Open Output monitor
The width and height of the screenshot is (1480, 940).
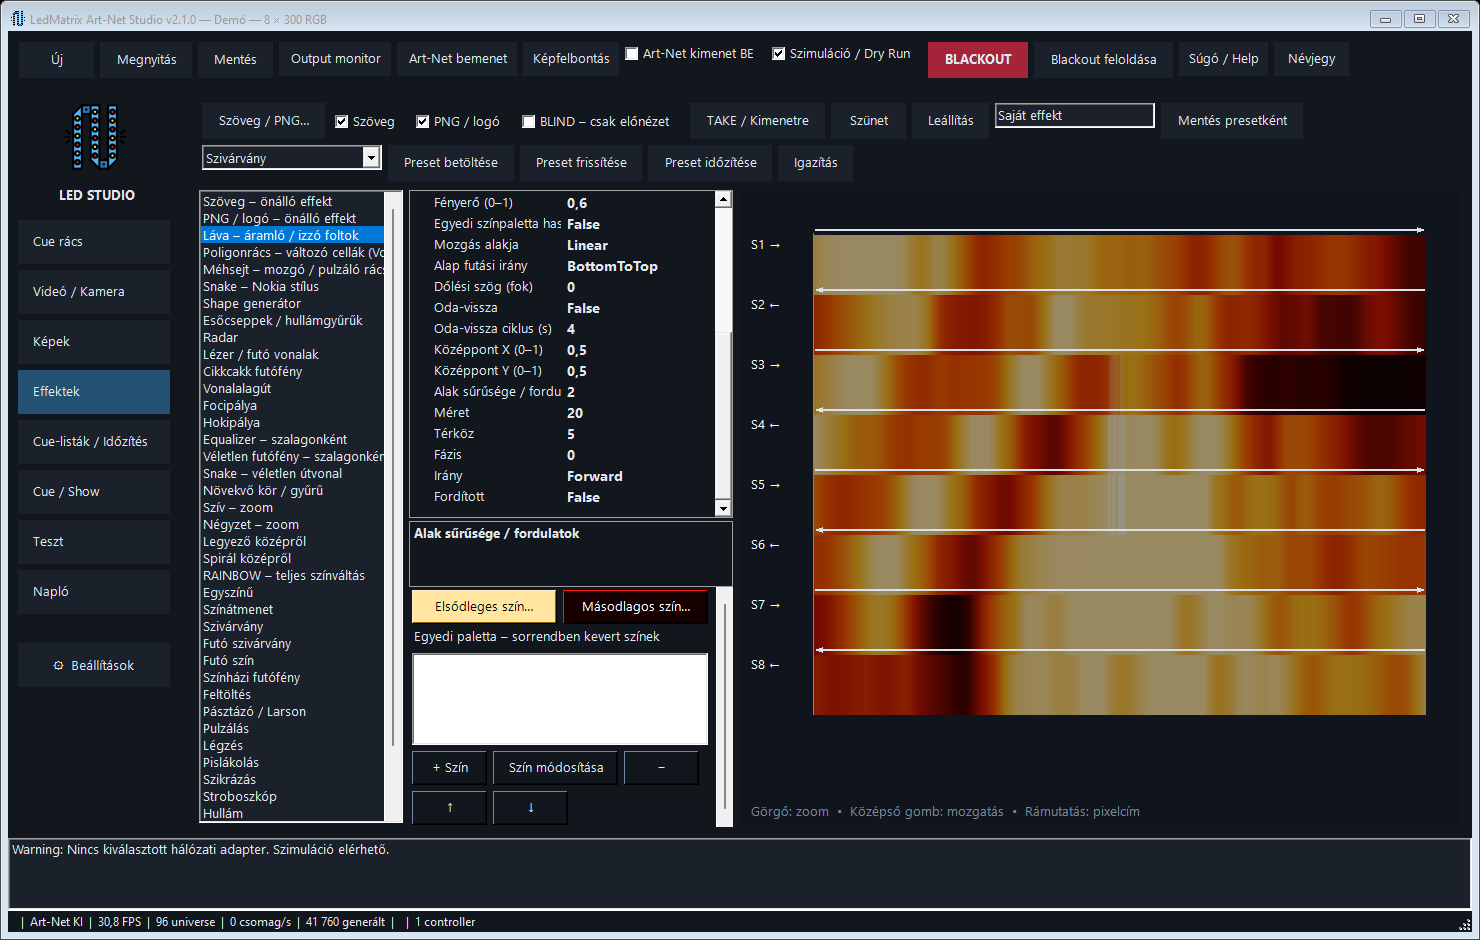(x=335, y=59)
